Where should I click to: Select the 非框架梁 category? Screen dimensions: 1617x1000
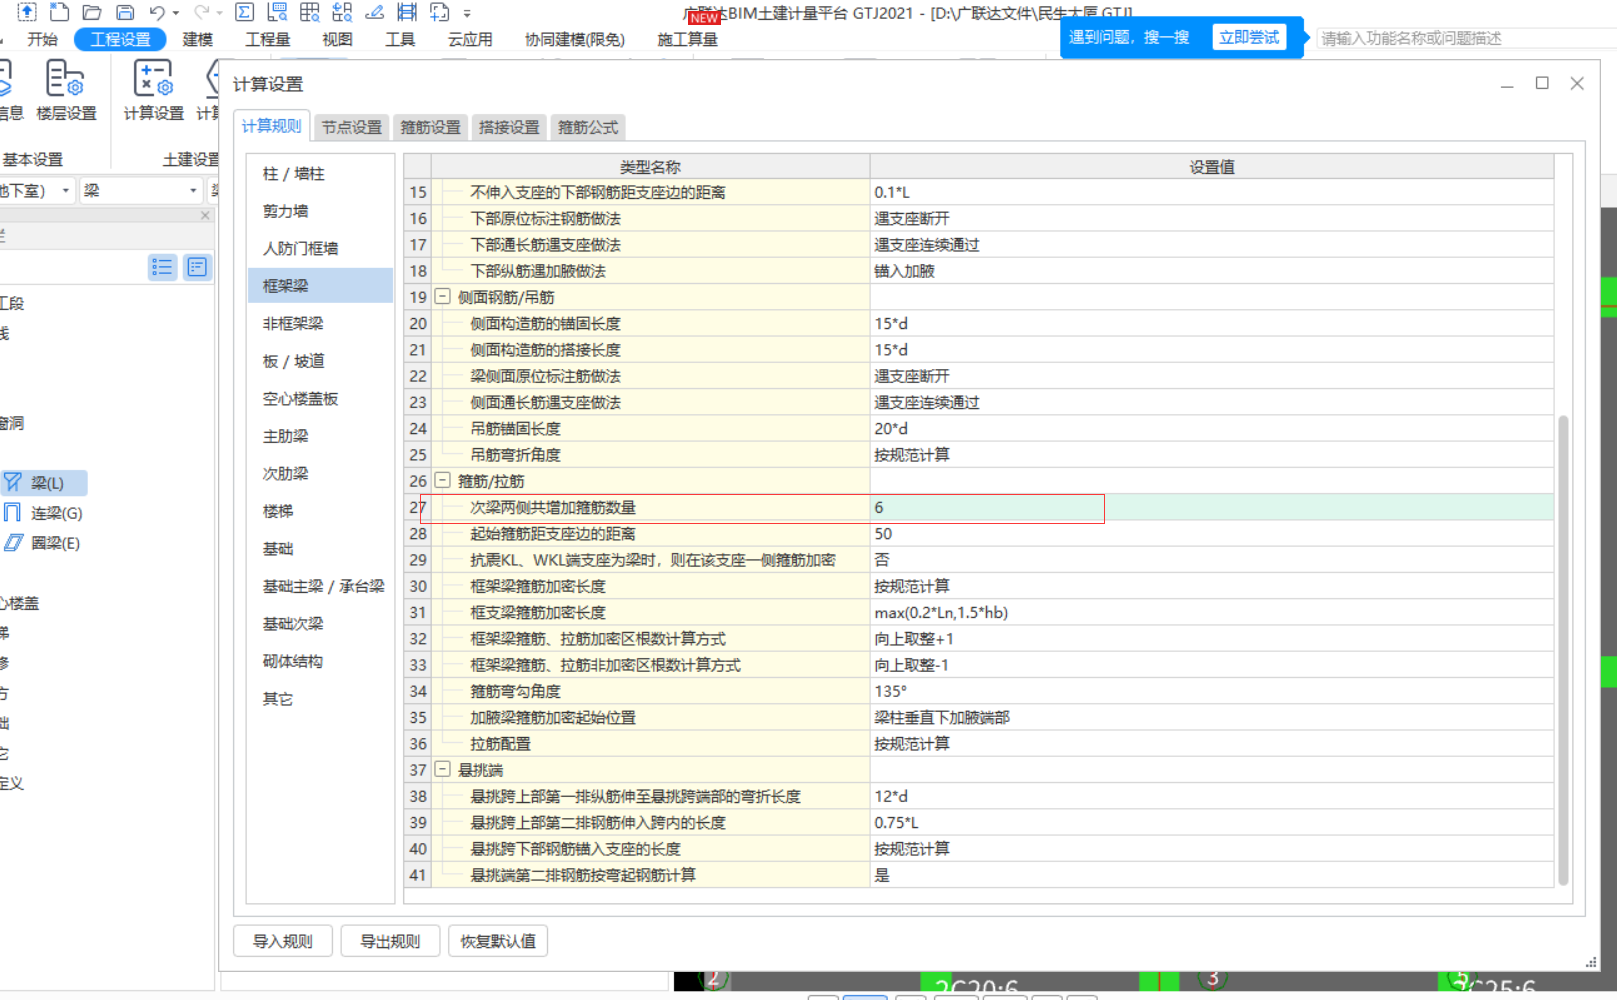click(x=321, y=323)
